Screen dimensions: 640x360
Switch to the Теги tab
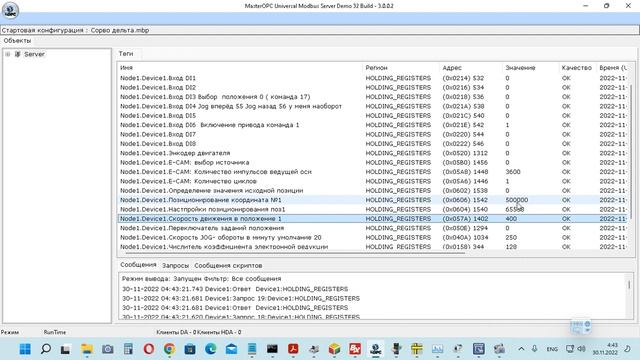pyautogui.click(x=126, y=53)
